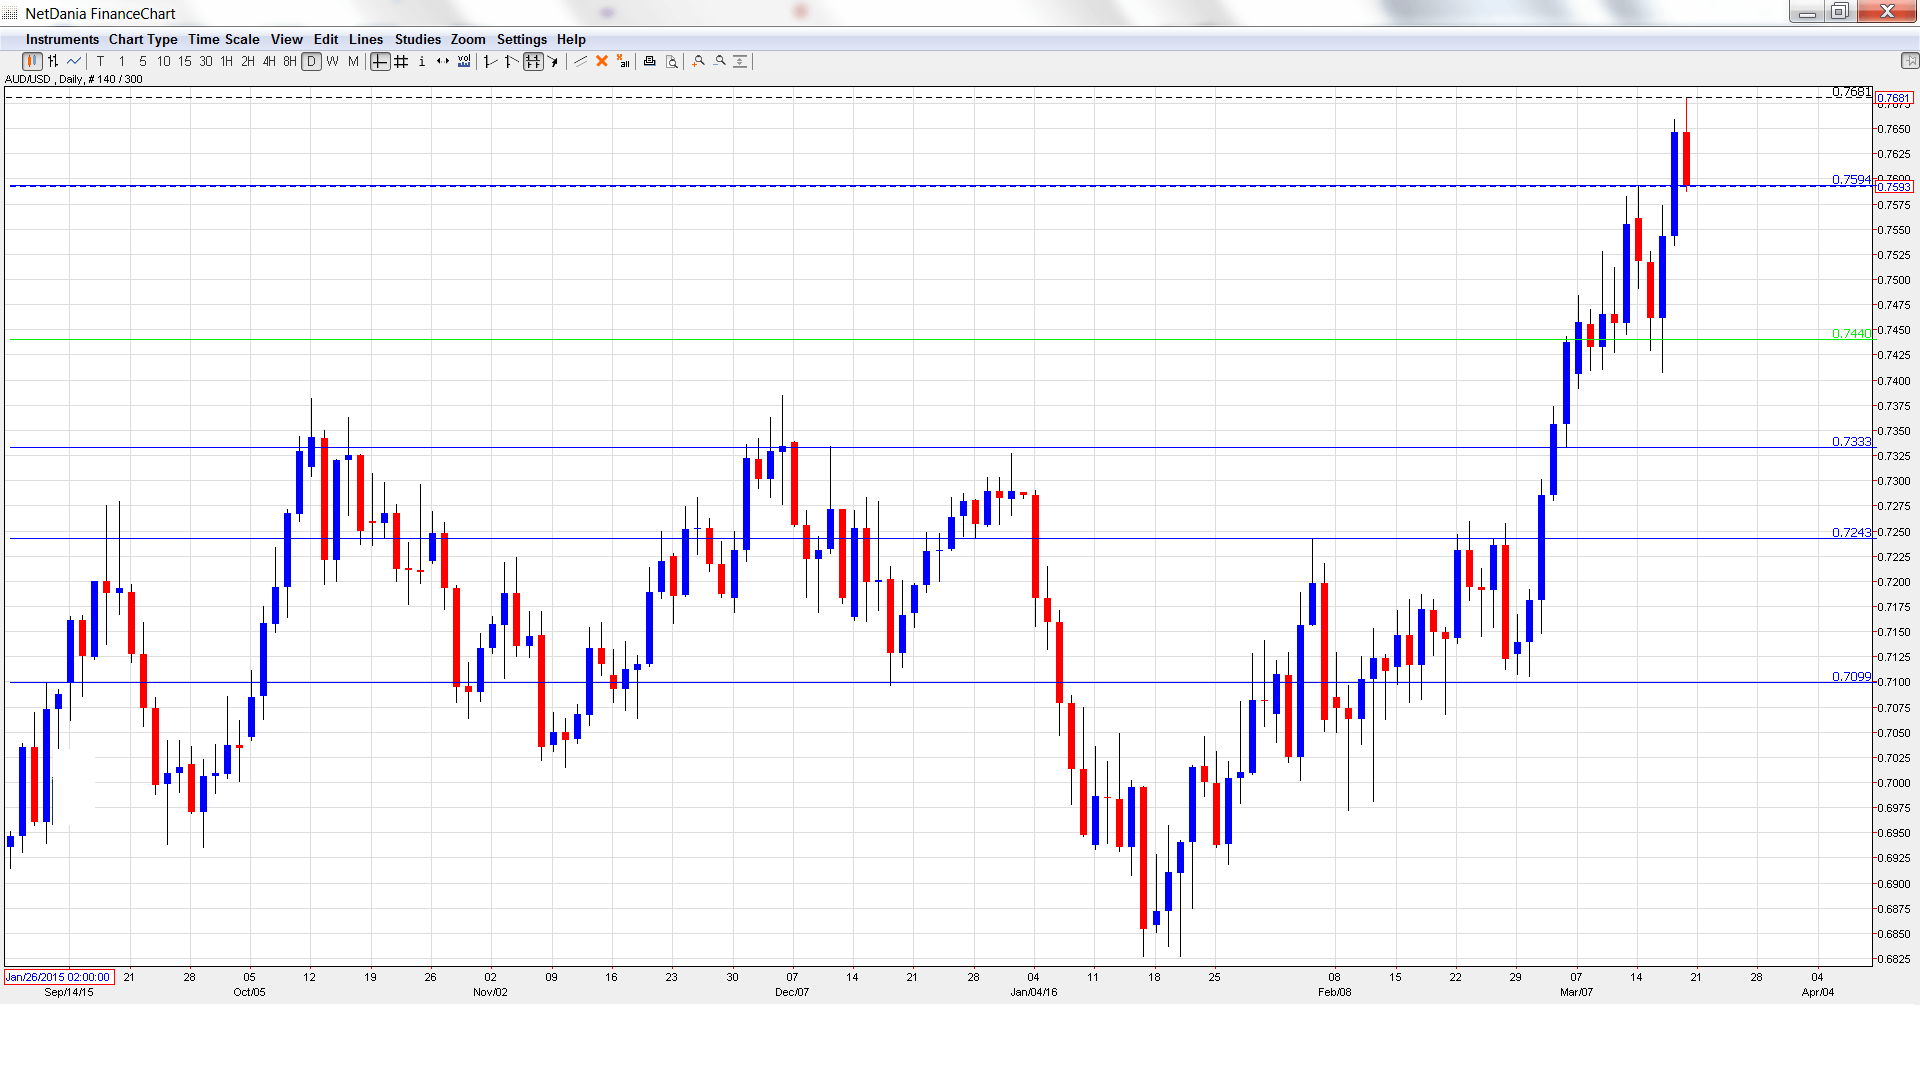Click the delete all lines icon
The image size is (1920, 1080).
pyautogui.click(x=623, y=62)
